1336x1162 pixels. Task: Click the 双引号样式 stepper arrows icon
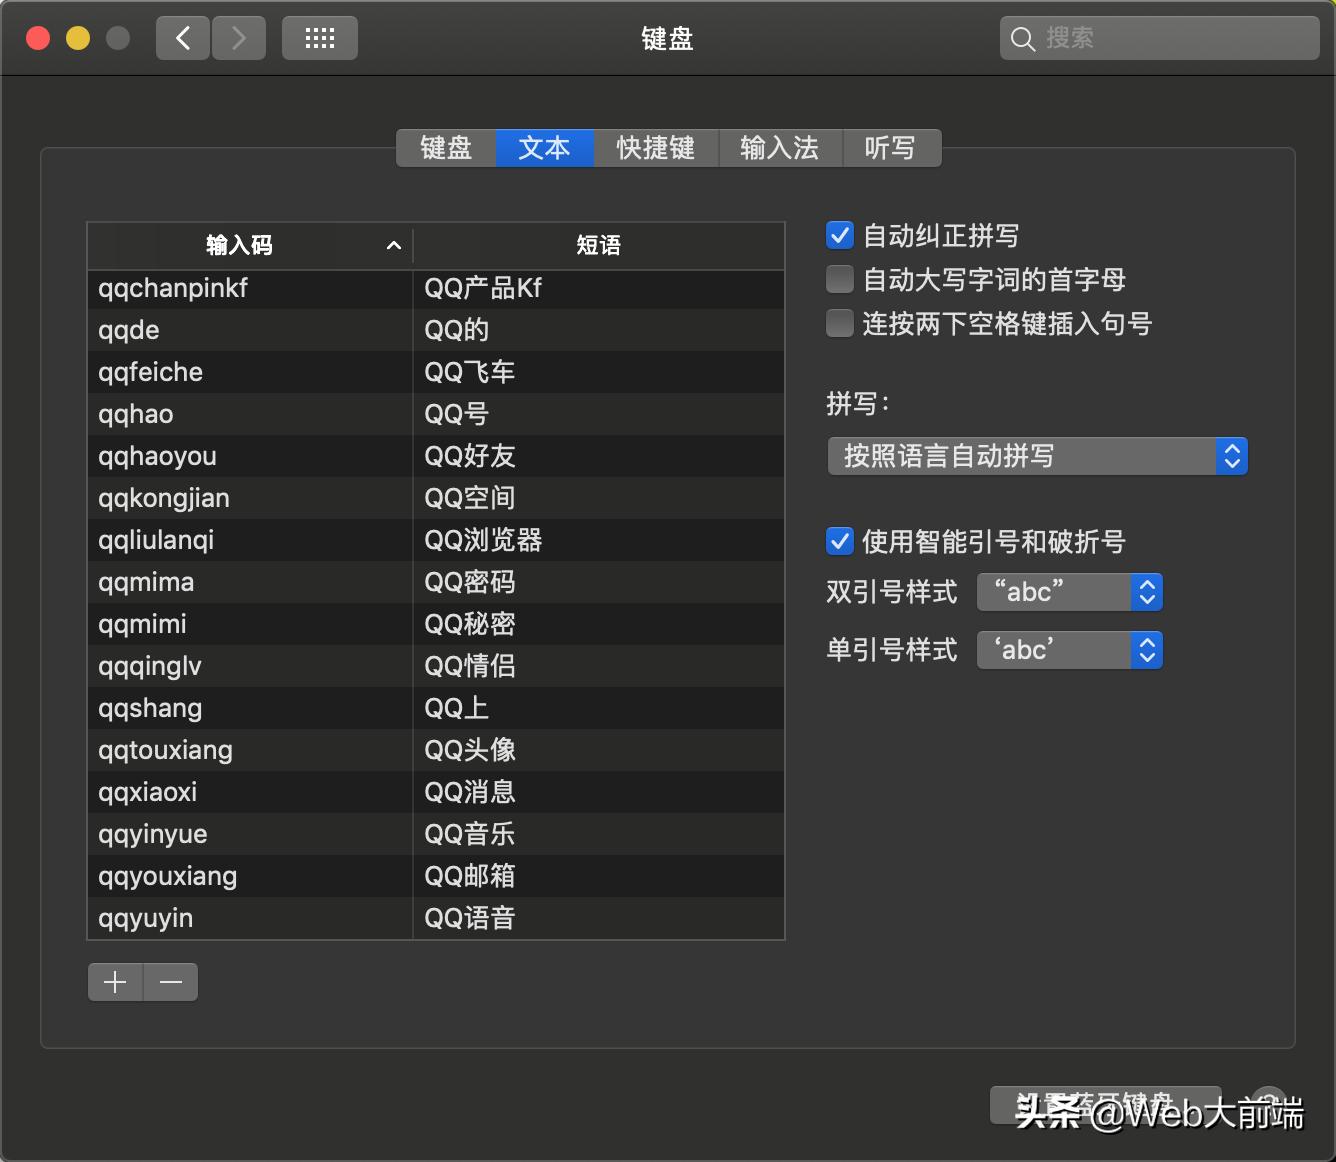(1147, 592)
